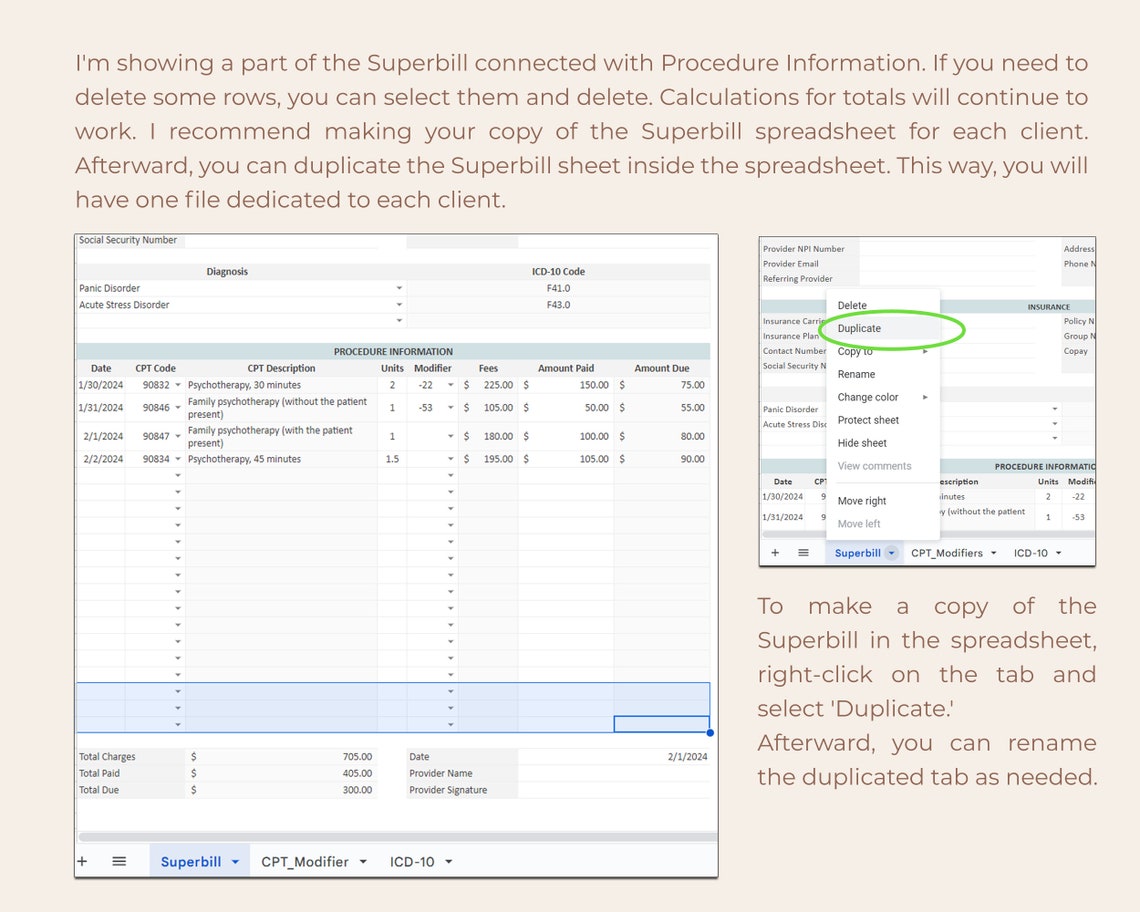The width and height of the screenshot is (1140, 912).
Task: Open the sheets list icon in the right-side screenshot
Action: pyautogui.click(x=802, y=552)
